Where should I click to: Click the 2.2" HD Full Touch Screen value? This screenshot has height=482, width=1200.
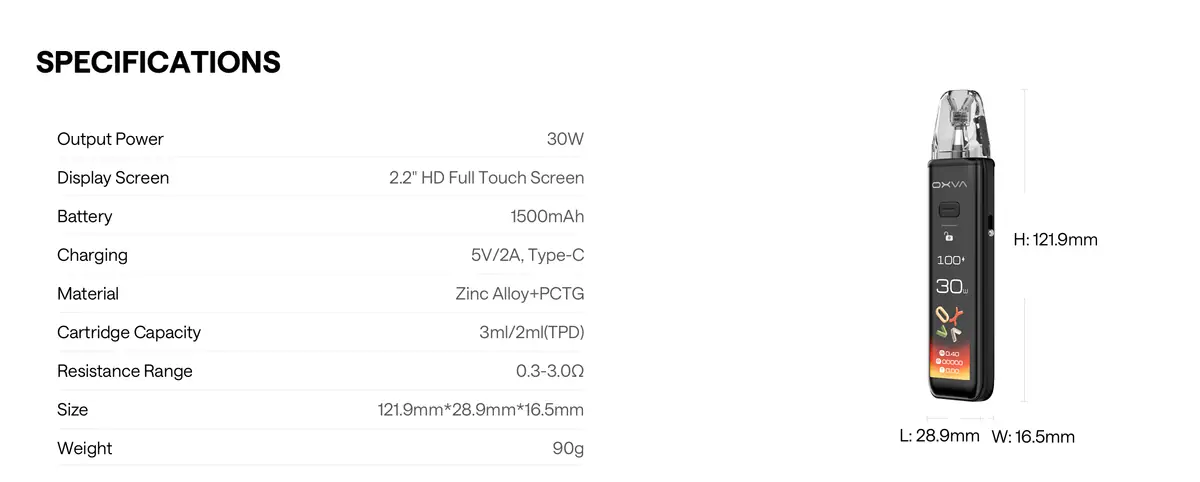pos(486,178)
